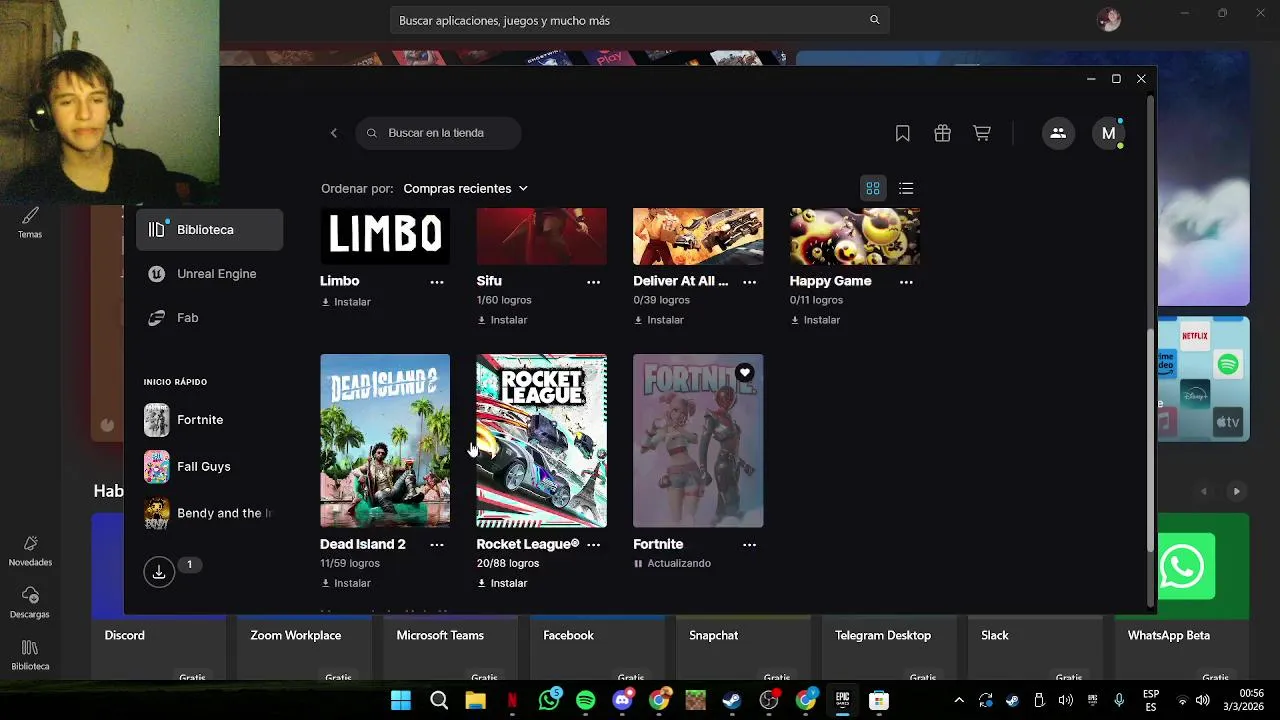Image resolution: width=1280 pixels, height=720 pixels.
Task: Open Telegram Desktop tile in Microsoft Store
Action: [890, 650]
